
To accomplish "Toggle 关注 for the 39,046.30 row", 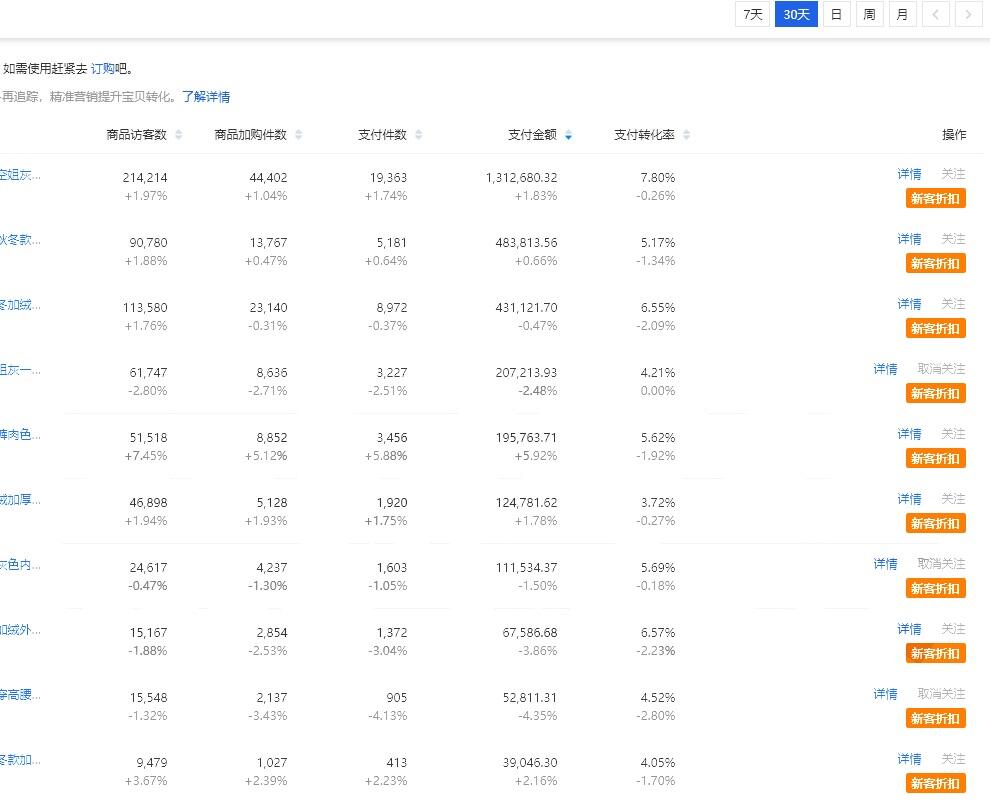I will 953,759.
